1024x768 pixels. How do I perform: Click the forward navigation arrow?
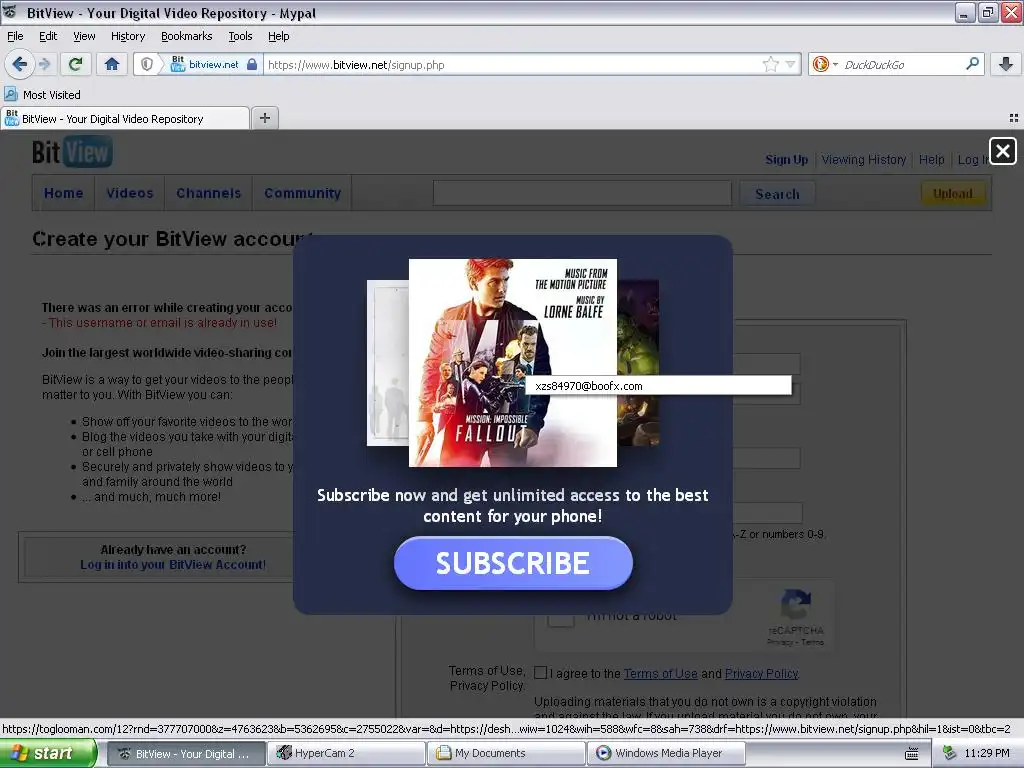tap(44, 64)
